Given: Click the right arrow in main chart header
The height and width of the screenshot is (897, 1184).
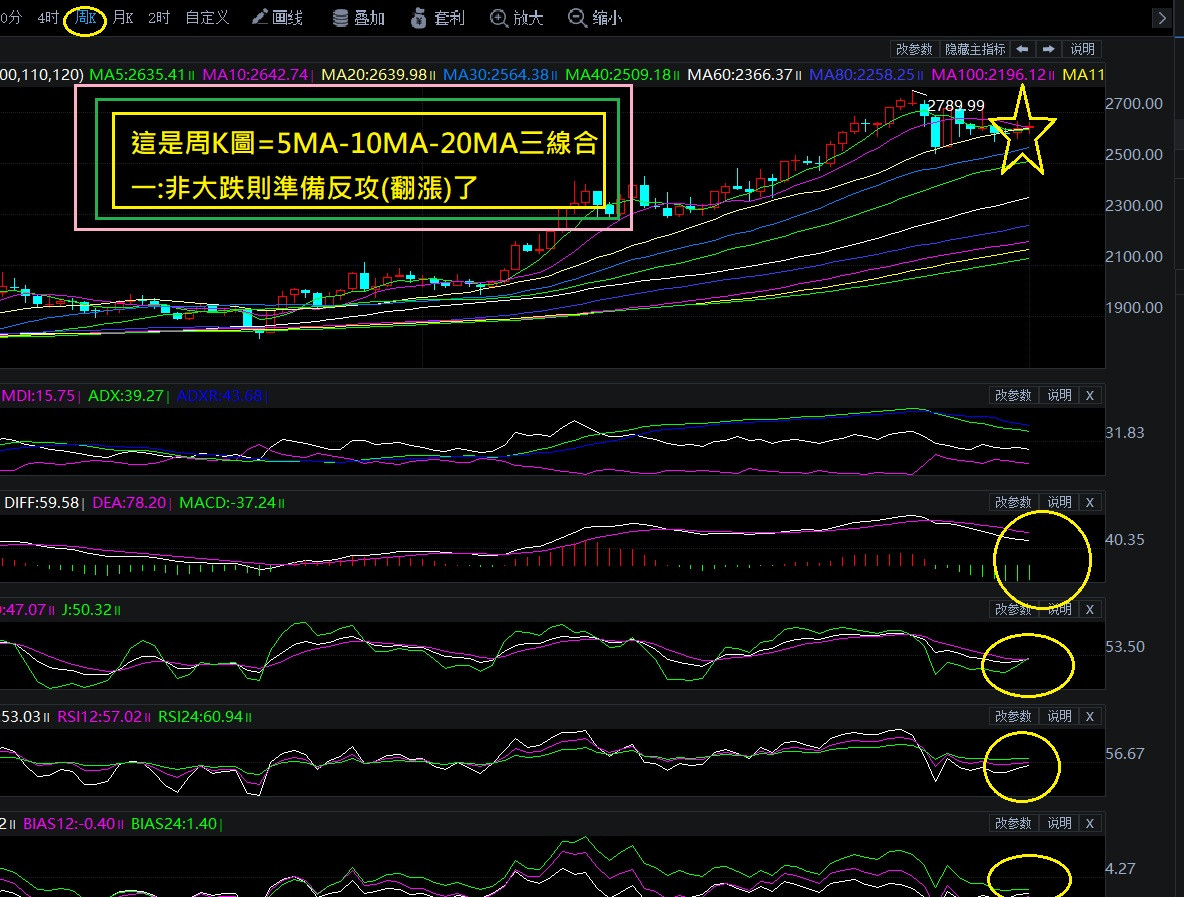Looking at the screenshot, I should tap(1048, 49).
